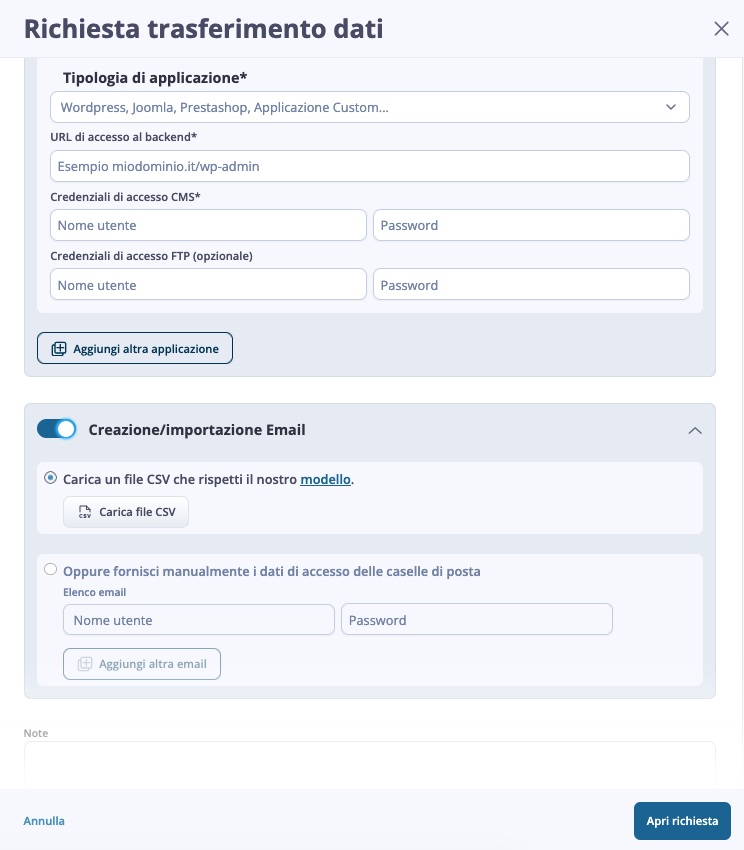Click the plus icon in Aggiungi altra email
744x850 pixels.
pos(85,664)
